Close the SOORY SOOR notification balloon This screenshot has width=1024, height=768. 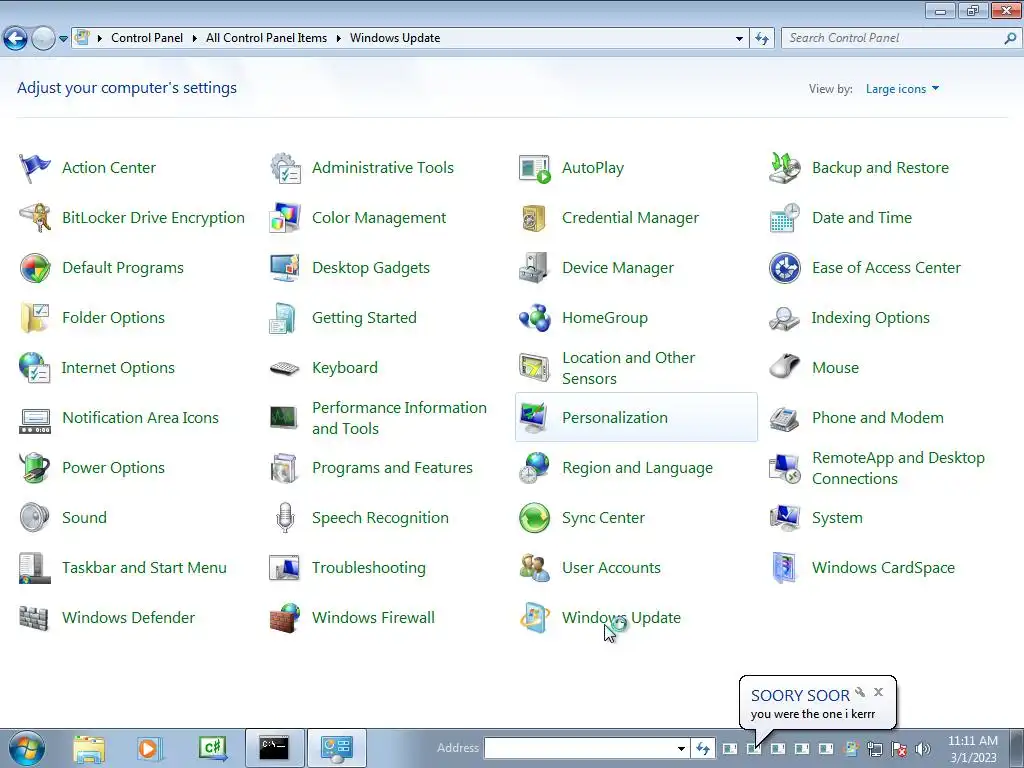[878, 692]
